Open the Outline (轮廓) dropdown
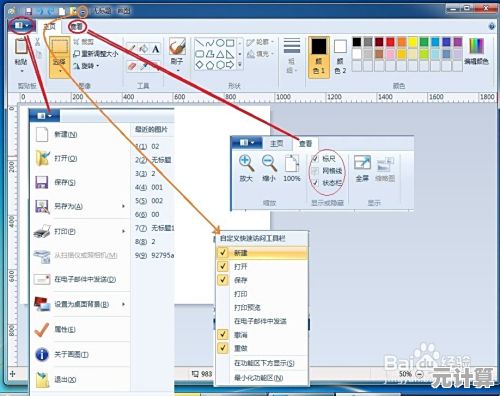 [260, 42]
